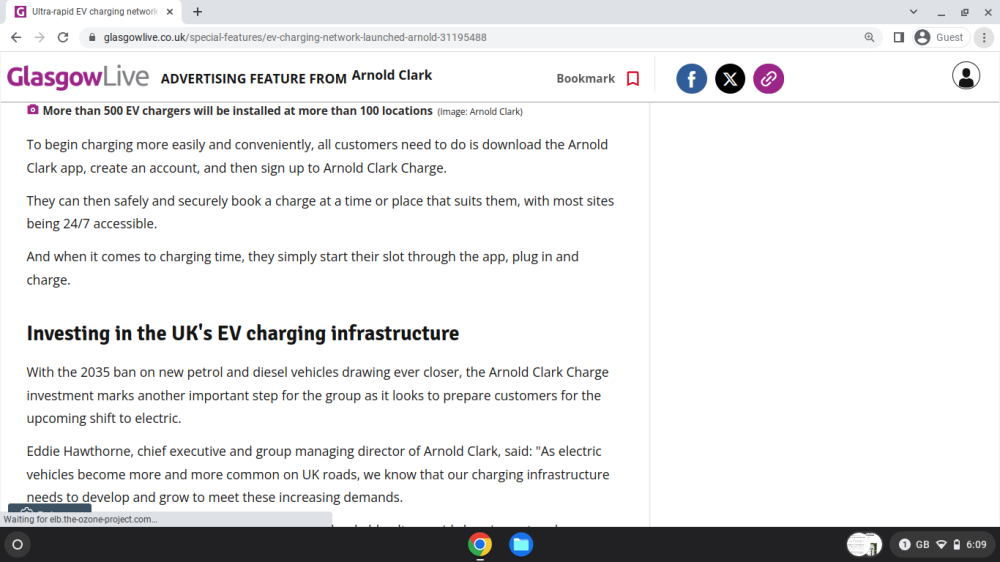This screenshot has height=562, width=1000.
Task: Select the Ultra-rapid EV charging network tab
Action: (x=94, y=11)
